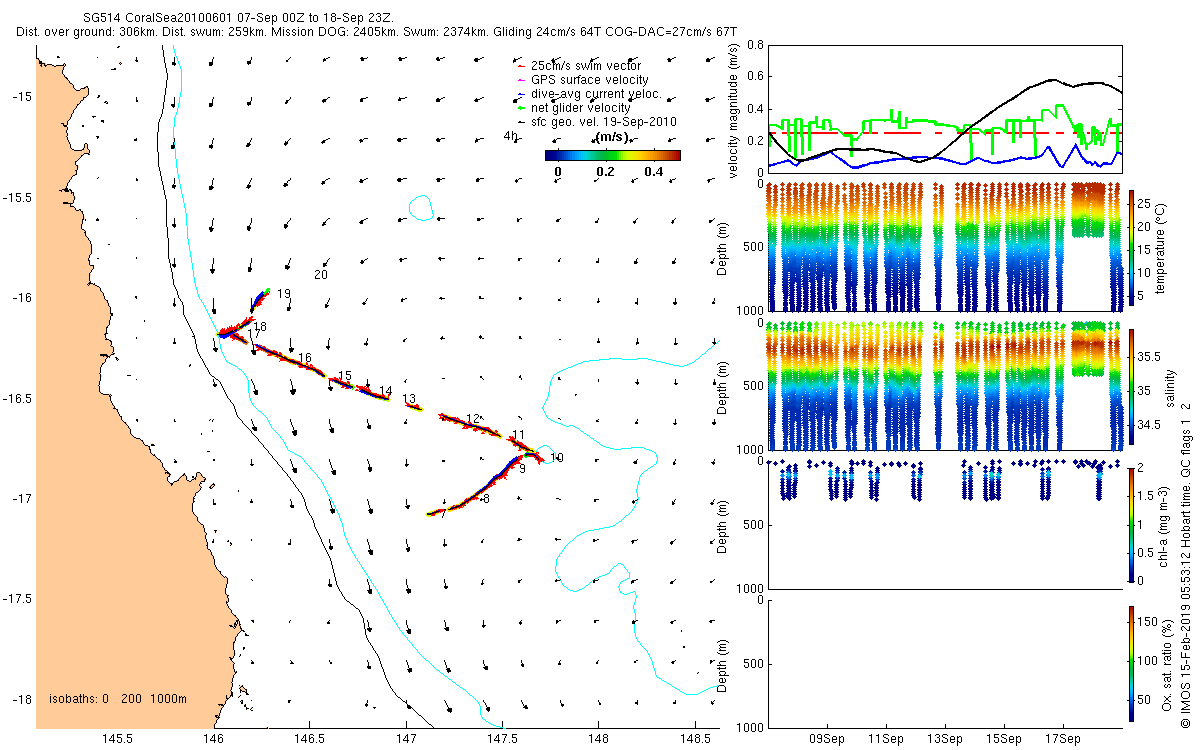
Task: Click track day label '12' on the glider track
Action: [474, 418]
